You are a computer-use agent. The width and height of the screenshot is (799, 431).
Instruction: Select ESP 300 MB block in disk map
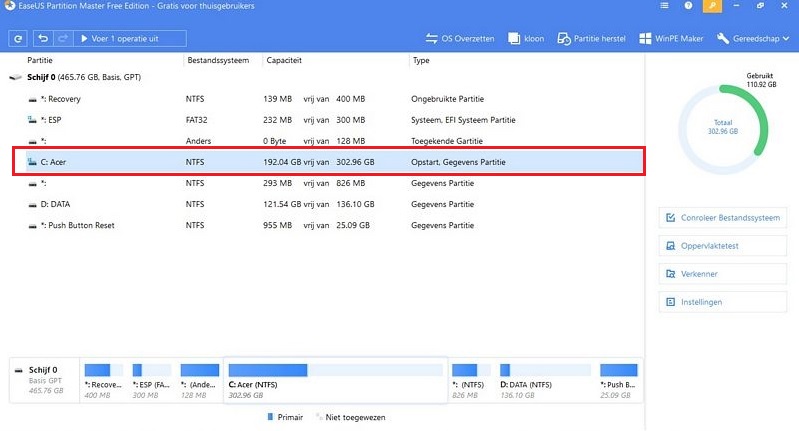coord(151,381)
